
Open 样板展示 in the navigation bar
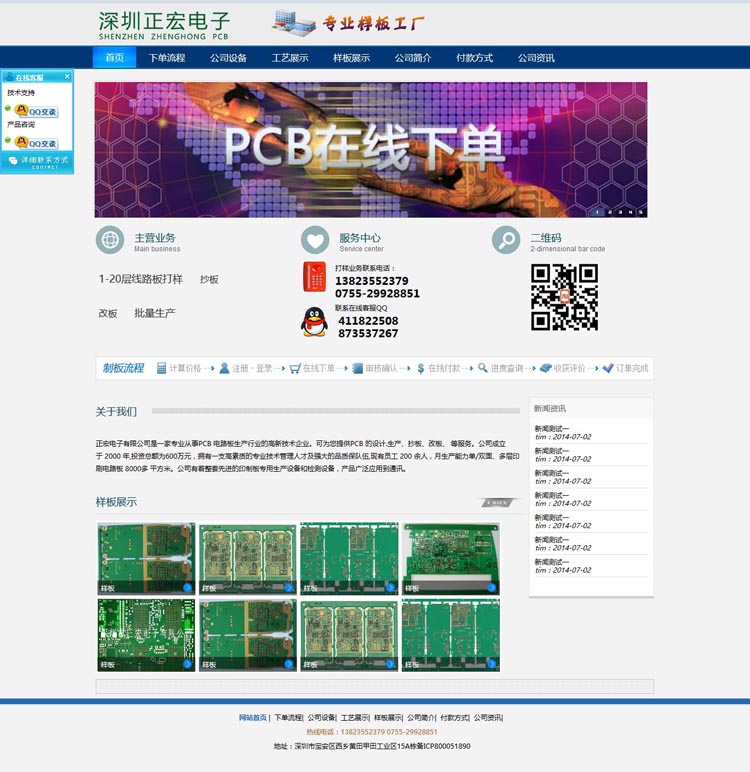coord(351,58)
